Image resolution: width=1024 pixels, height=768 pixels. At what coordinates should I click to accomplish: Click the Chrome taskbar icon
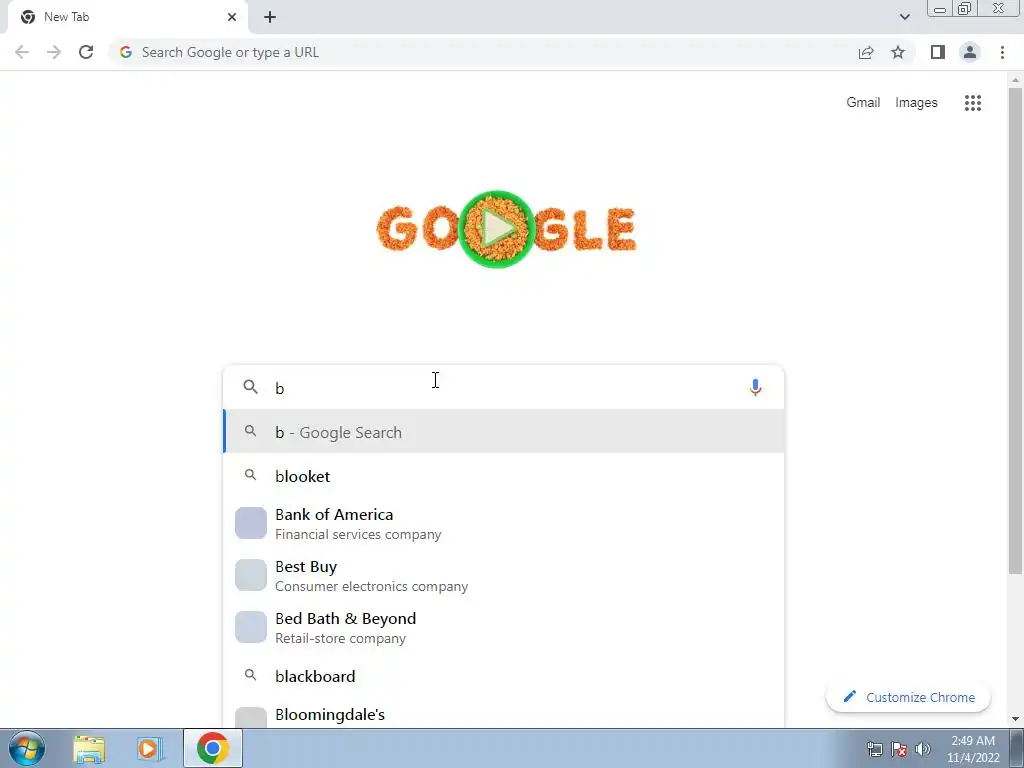coord(212,748)
